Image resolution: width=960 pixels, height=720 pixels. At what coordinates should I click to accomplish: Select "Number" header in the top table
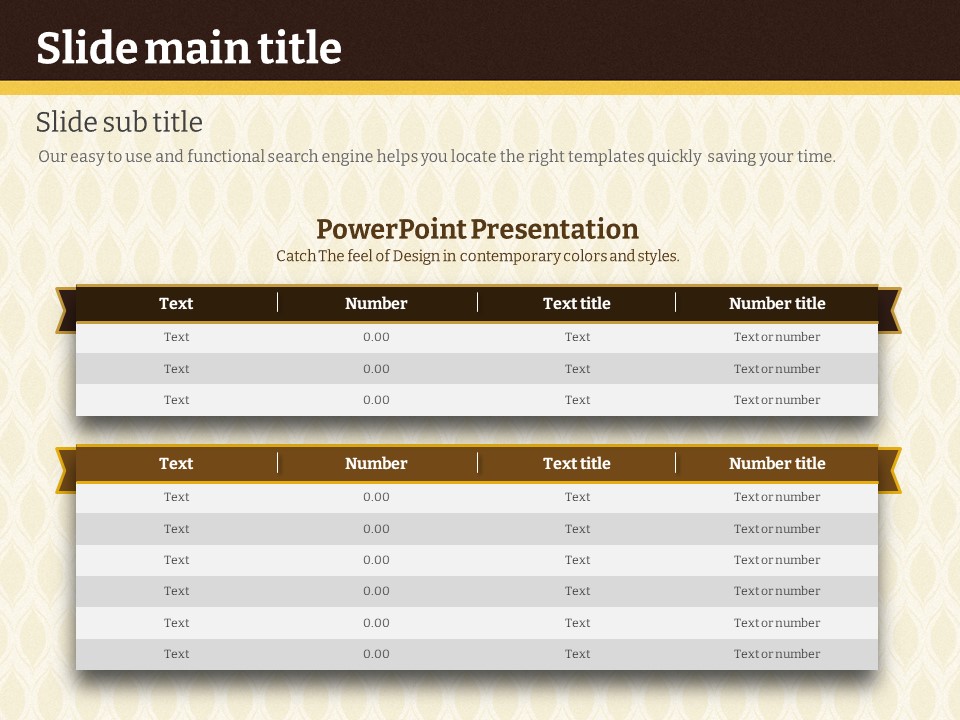[x=376, y=303]
